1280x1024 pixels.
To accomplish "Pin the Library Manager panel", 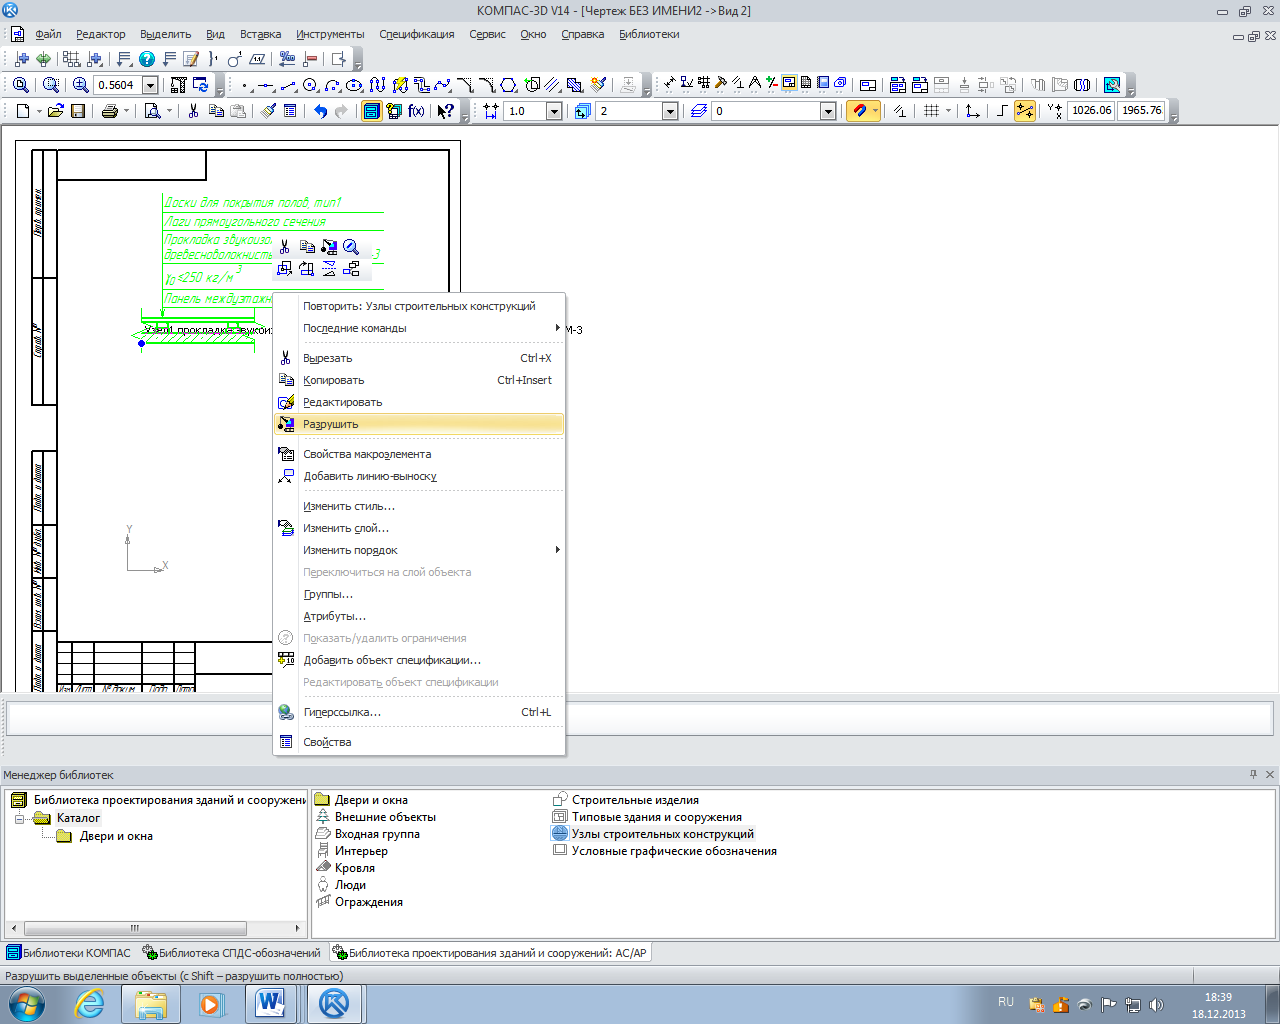I will 1254,775.
